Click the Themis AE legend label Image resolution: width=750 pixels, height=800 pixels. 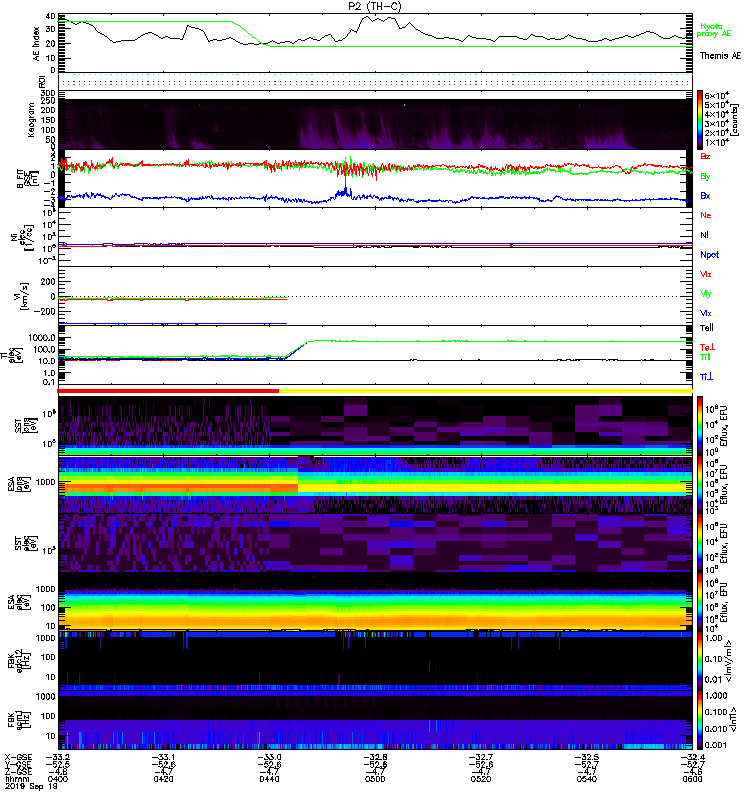point(720,56)
